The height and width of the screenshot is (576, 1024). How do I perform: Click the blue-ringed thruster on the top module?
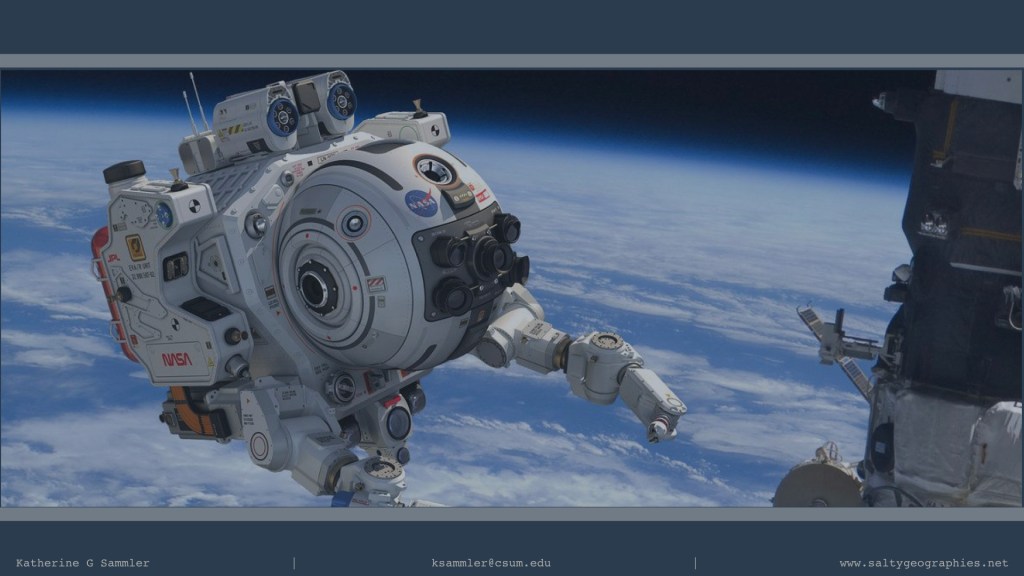(282, 116)
